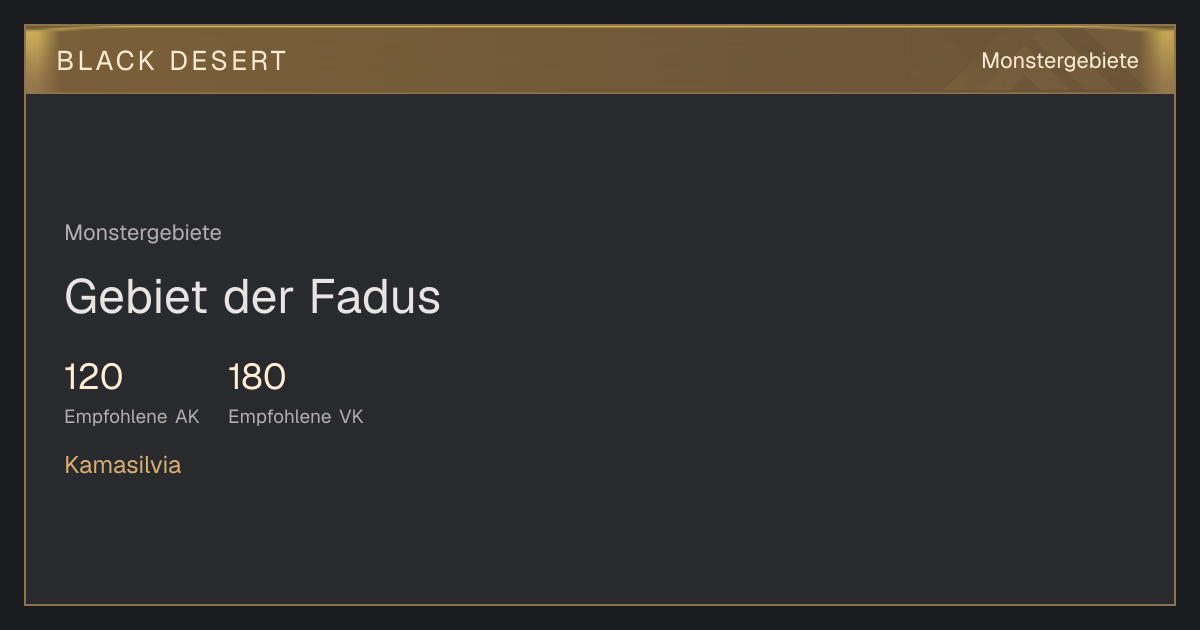Click the 120 attack value

click(94, 377)
